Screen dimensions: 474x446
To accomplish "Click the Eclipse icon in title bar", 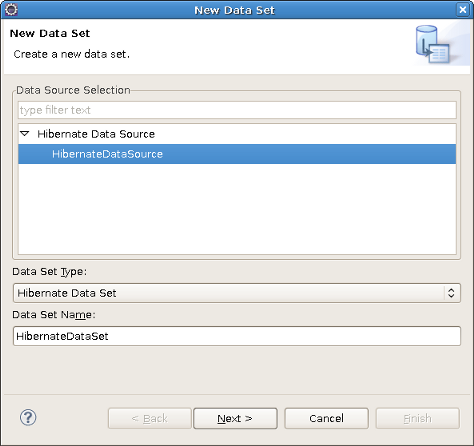I will click(x=11, y=10).
